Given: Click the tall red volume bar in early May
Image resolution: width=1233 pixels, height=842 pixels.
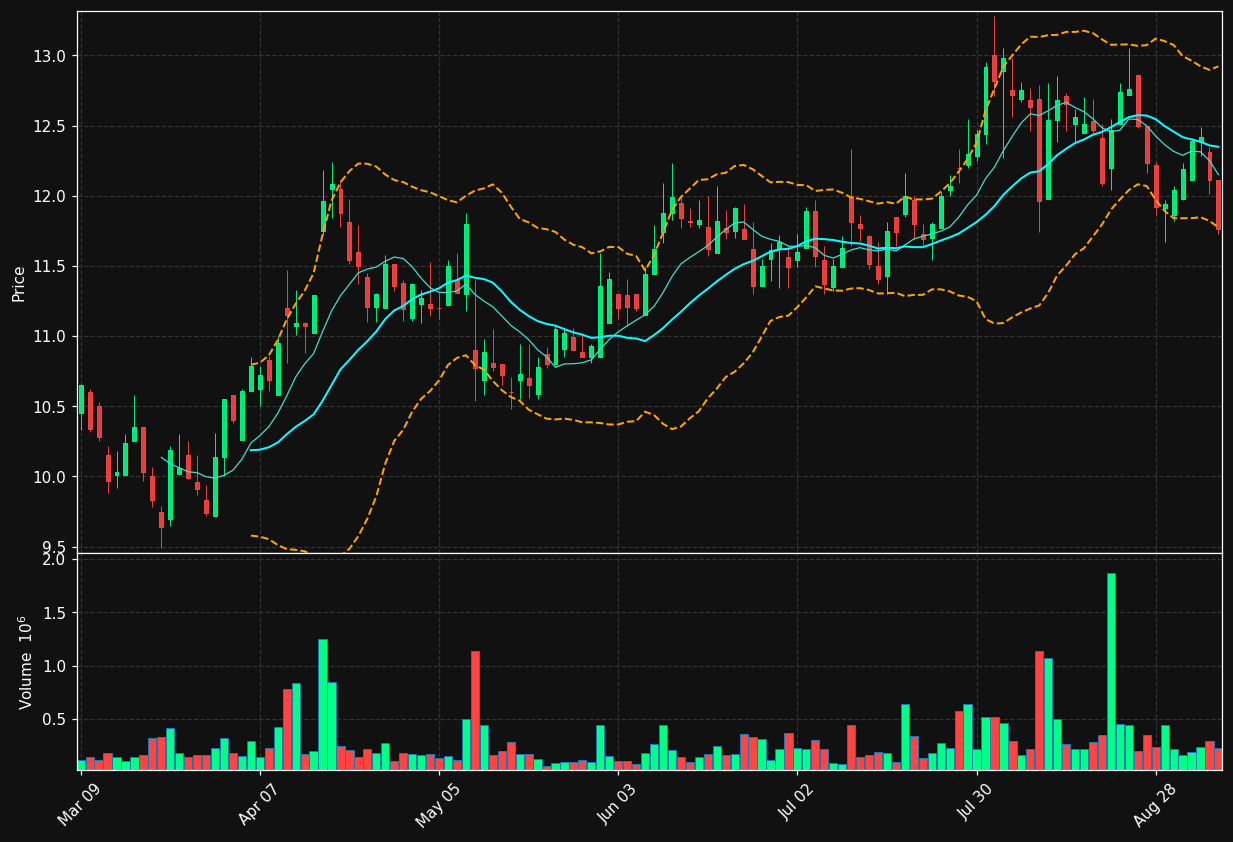Looking at the screenshot, I should (x=475, y=710).
